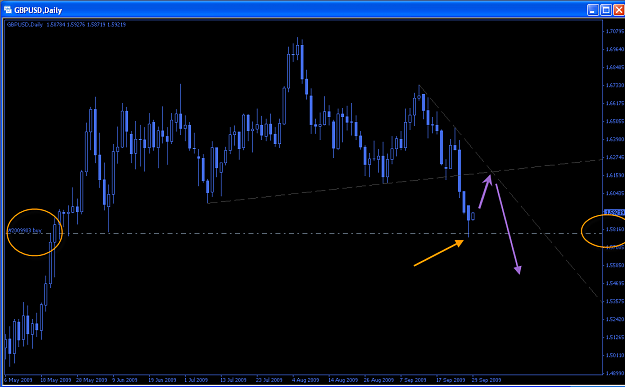Image resolution: width=625 pixels, height=387 pixels.
Task: Click the 23 Jul 2009 date label
Action: tap(270, 380)
